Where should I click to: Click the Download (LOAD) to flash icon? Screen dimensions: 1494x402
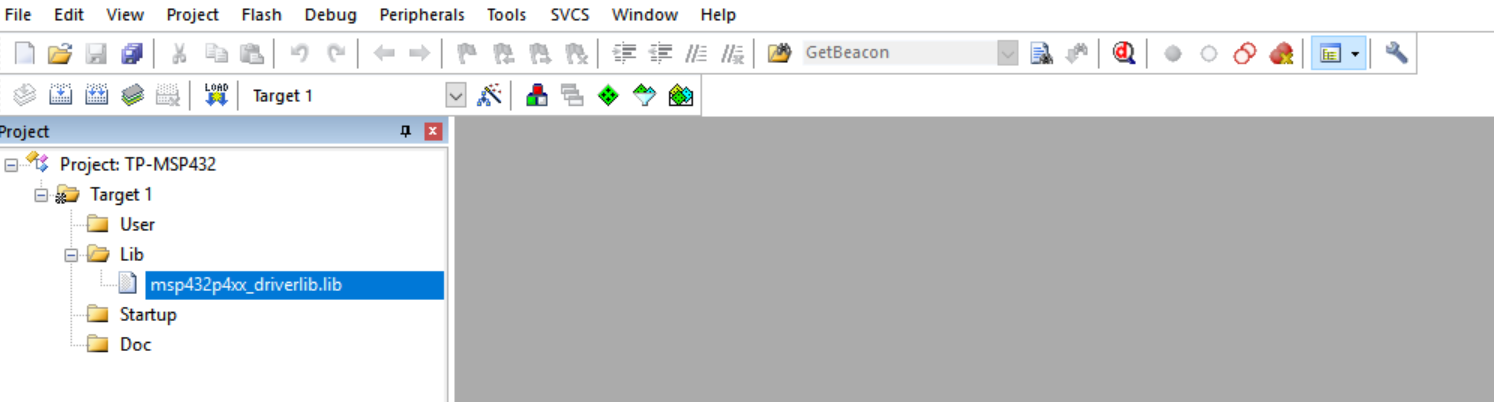coord(216,95)
